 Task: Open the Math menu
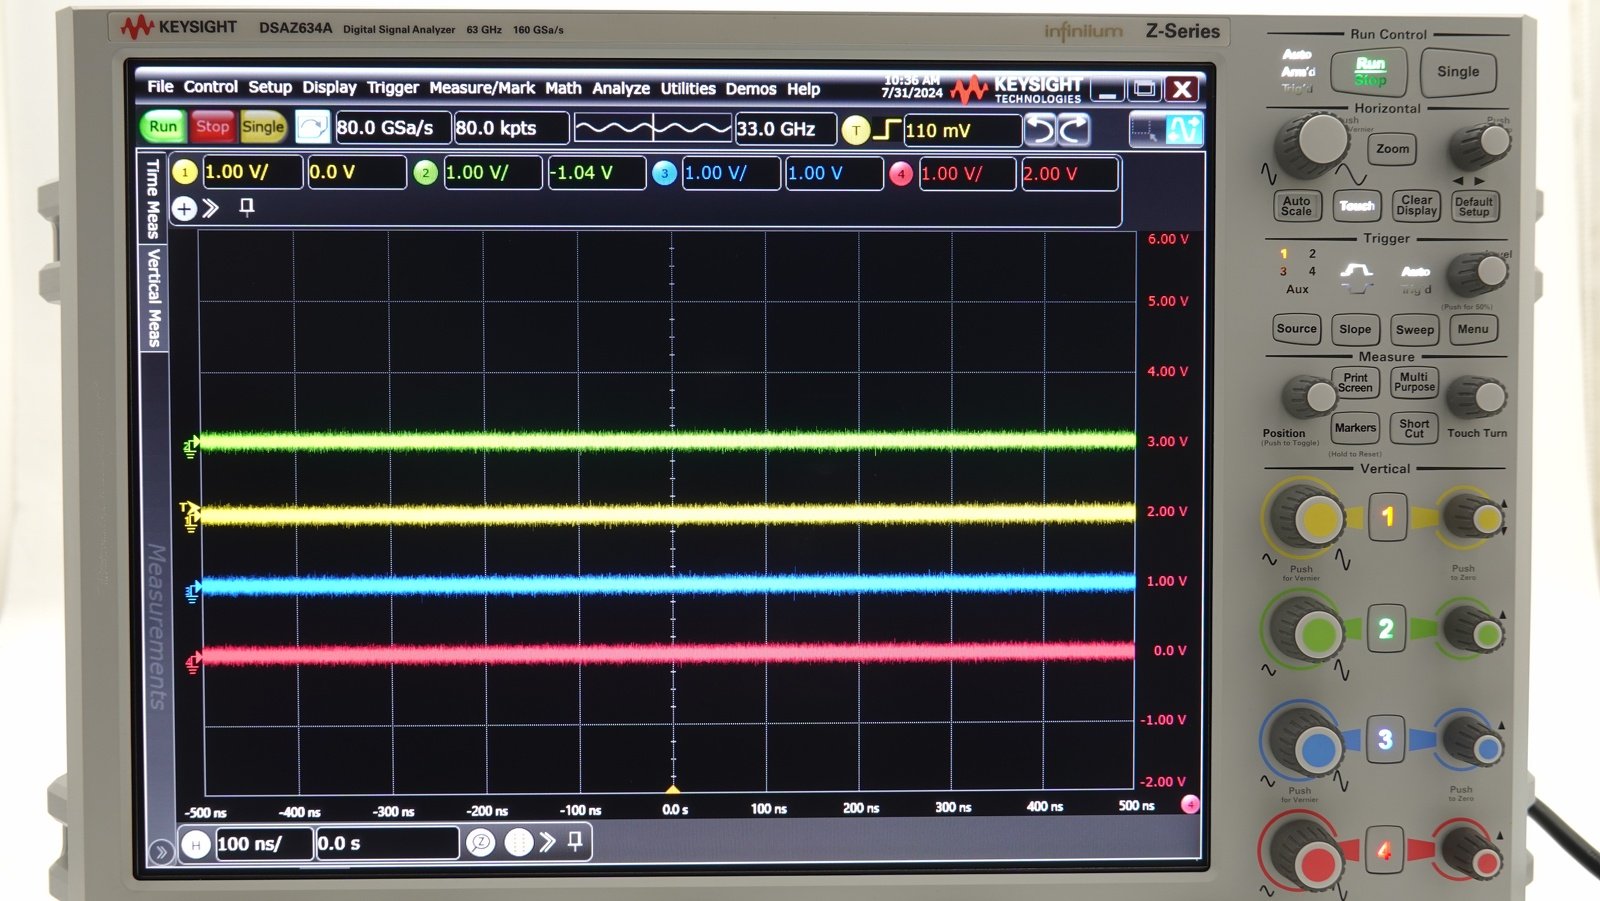[x=563, y=88]
